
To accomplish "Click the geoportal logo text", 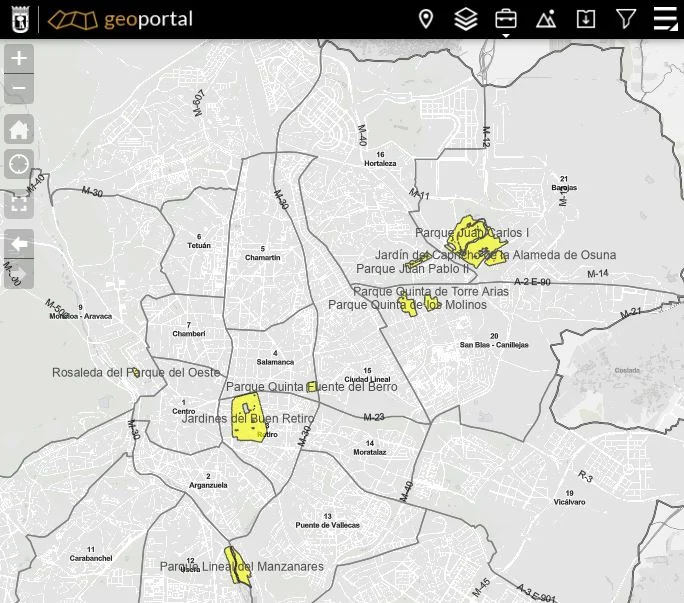I will [148, 19].
